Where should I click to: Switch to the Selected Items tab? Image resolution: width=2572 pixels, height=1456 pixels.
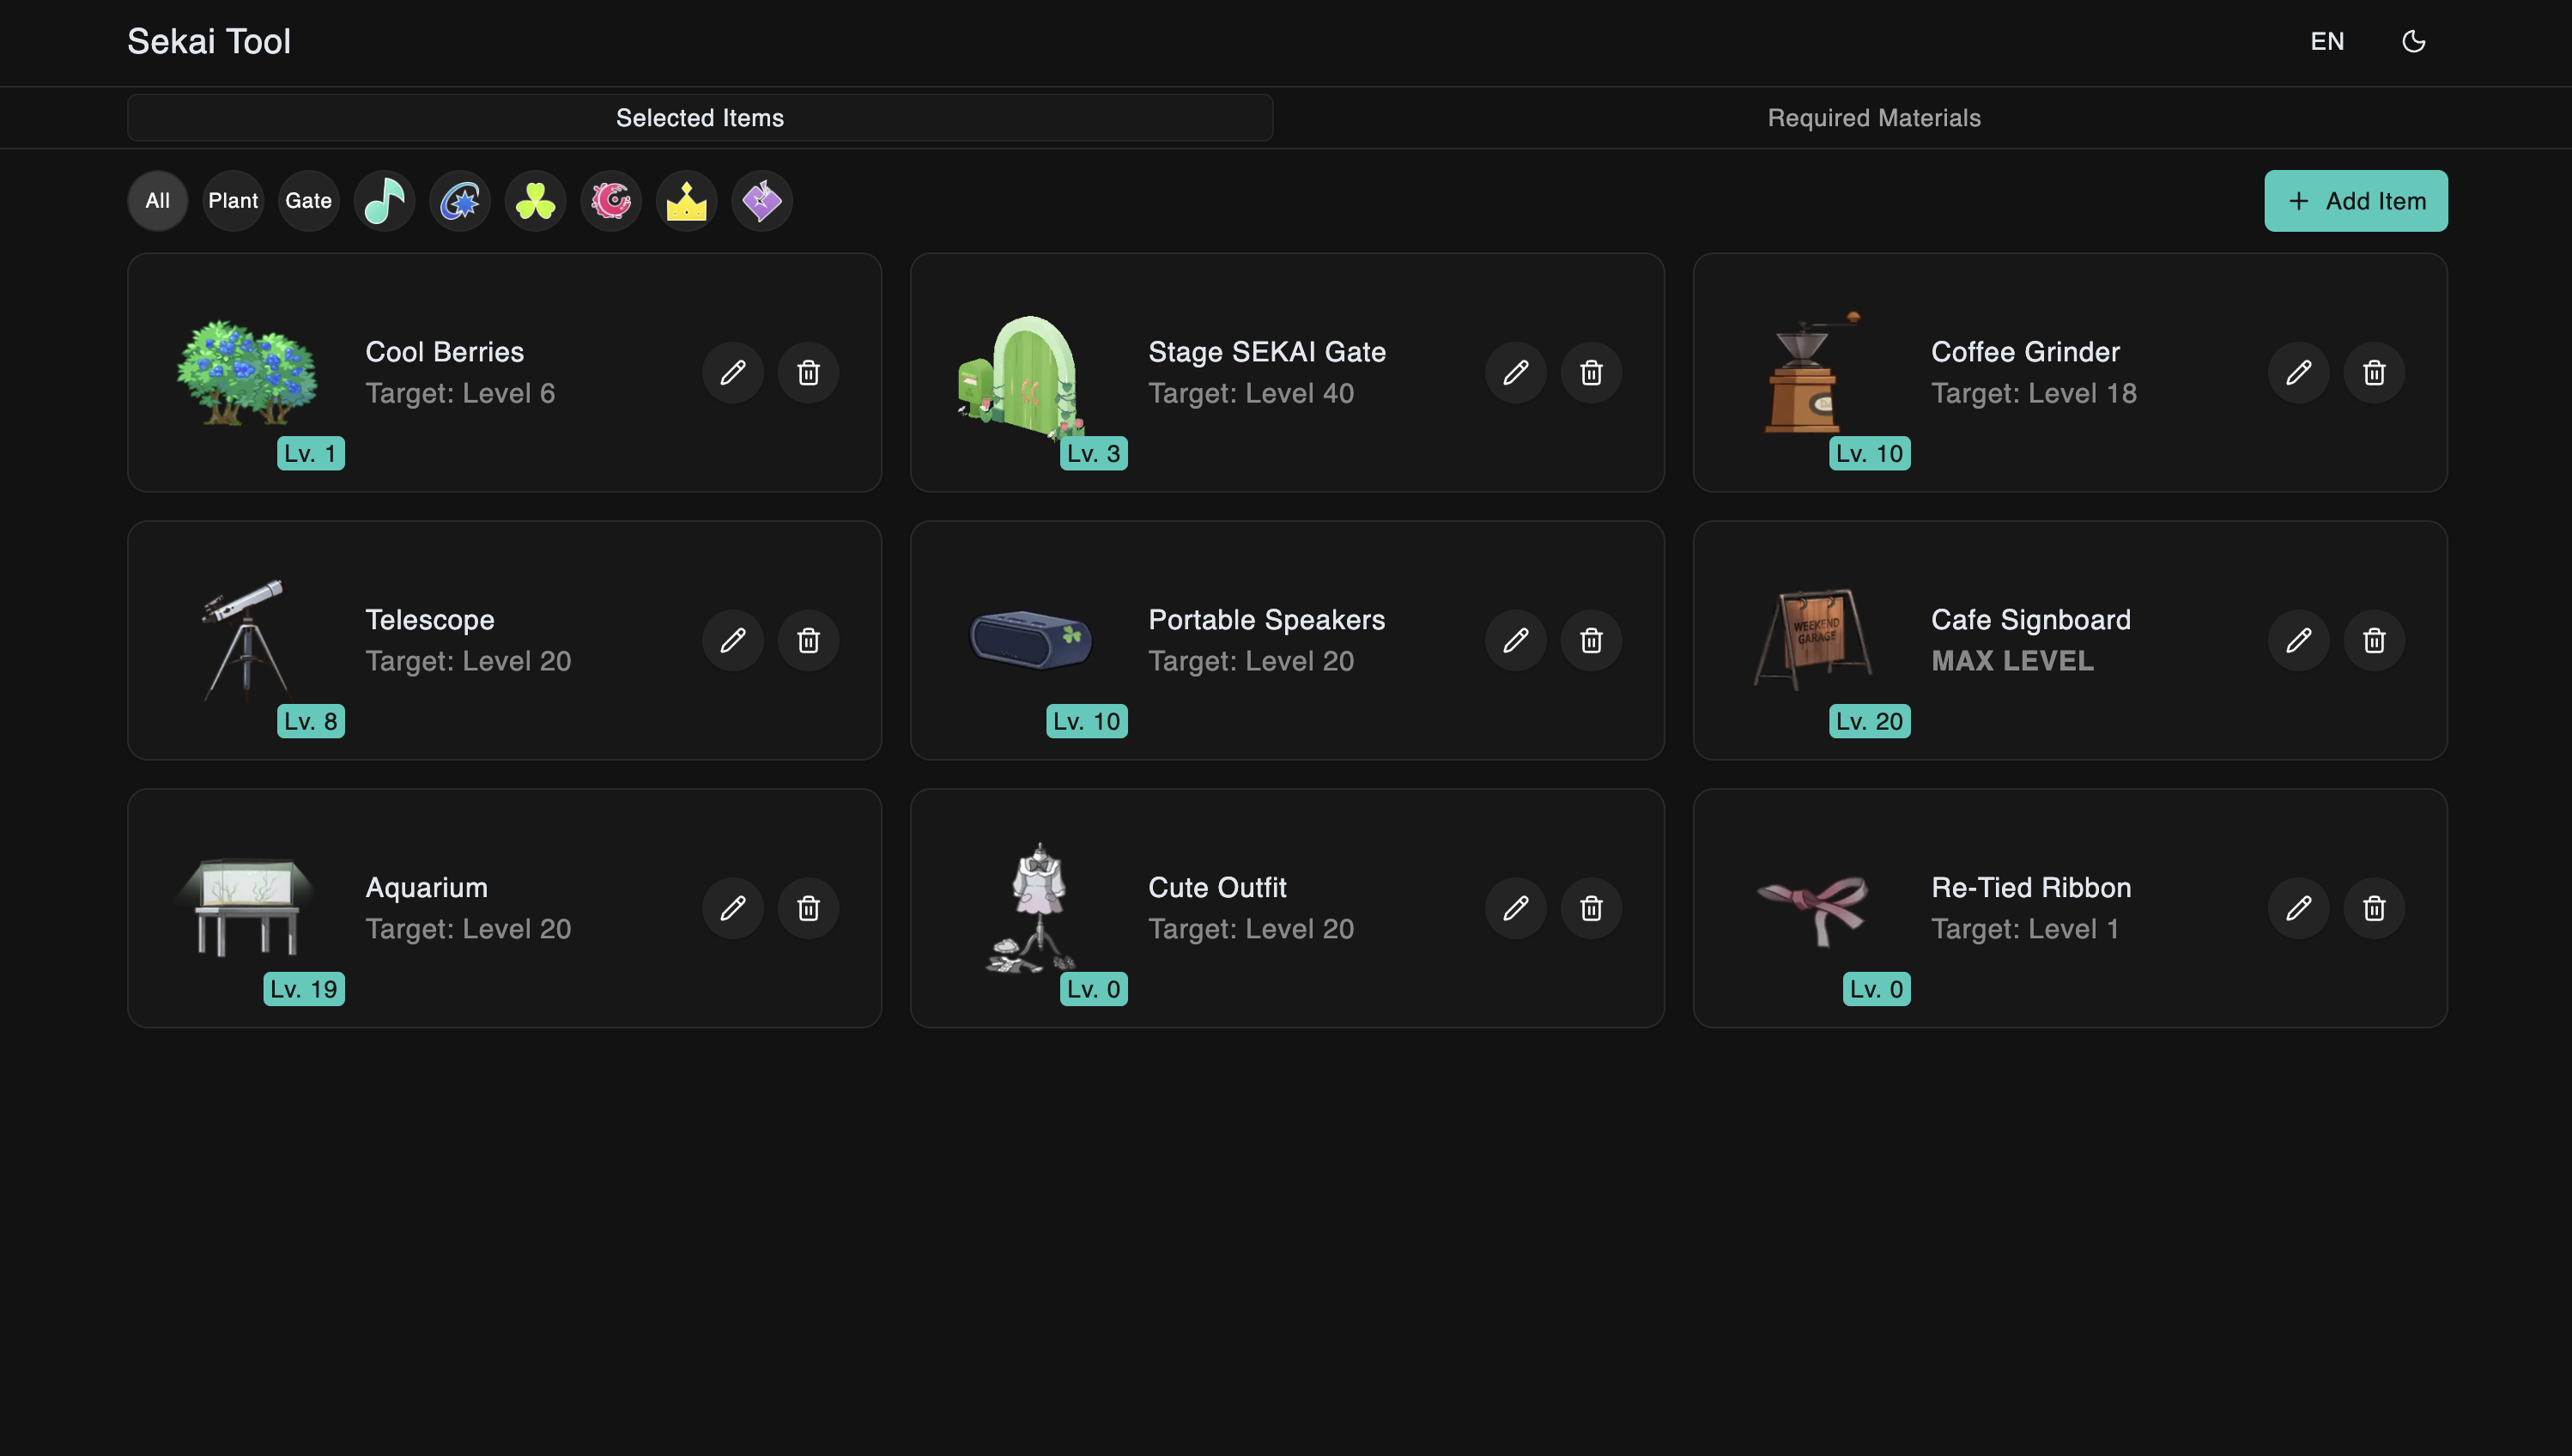point(700,118)
